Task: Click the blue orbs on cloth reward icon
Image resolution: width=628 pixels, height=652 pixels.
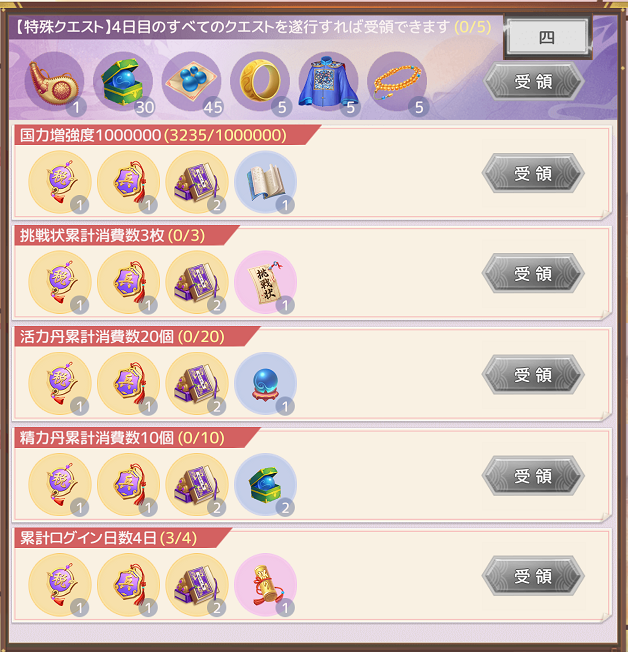Action: pos(192,82)
